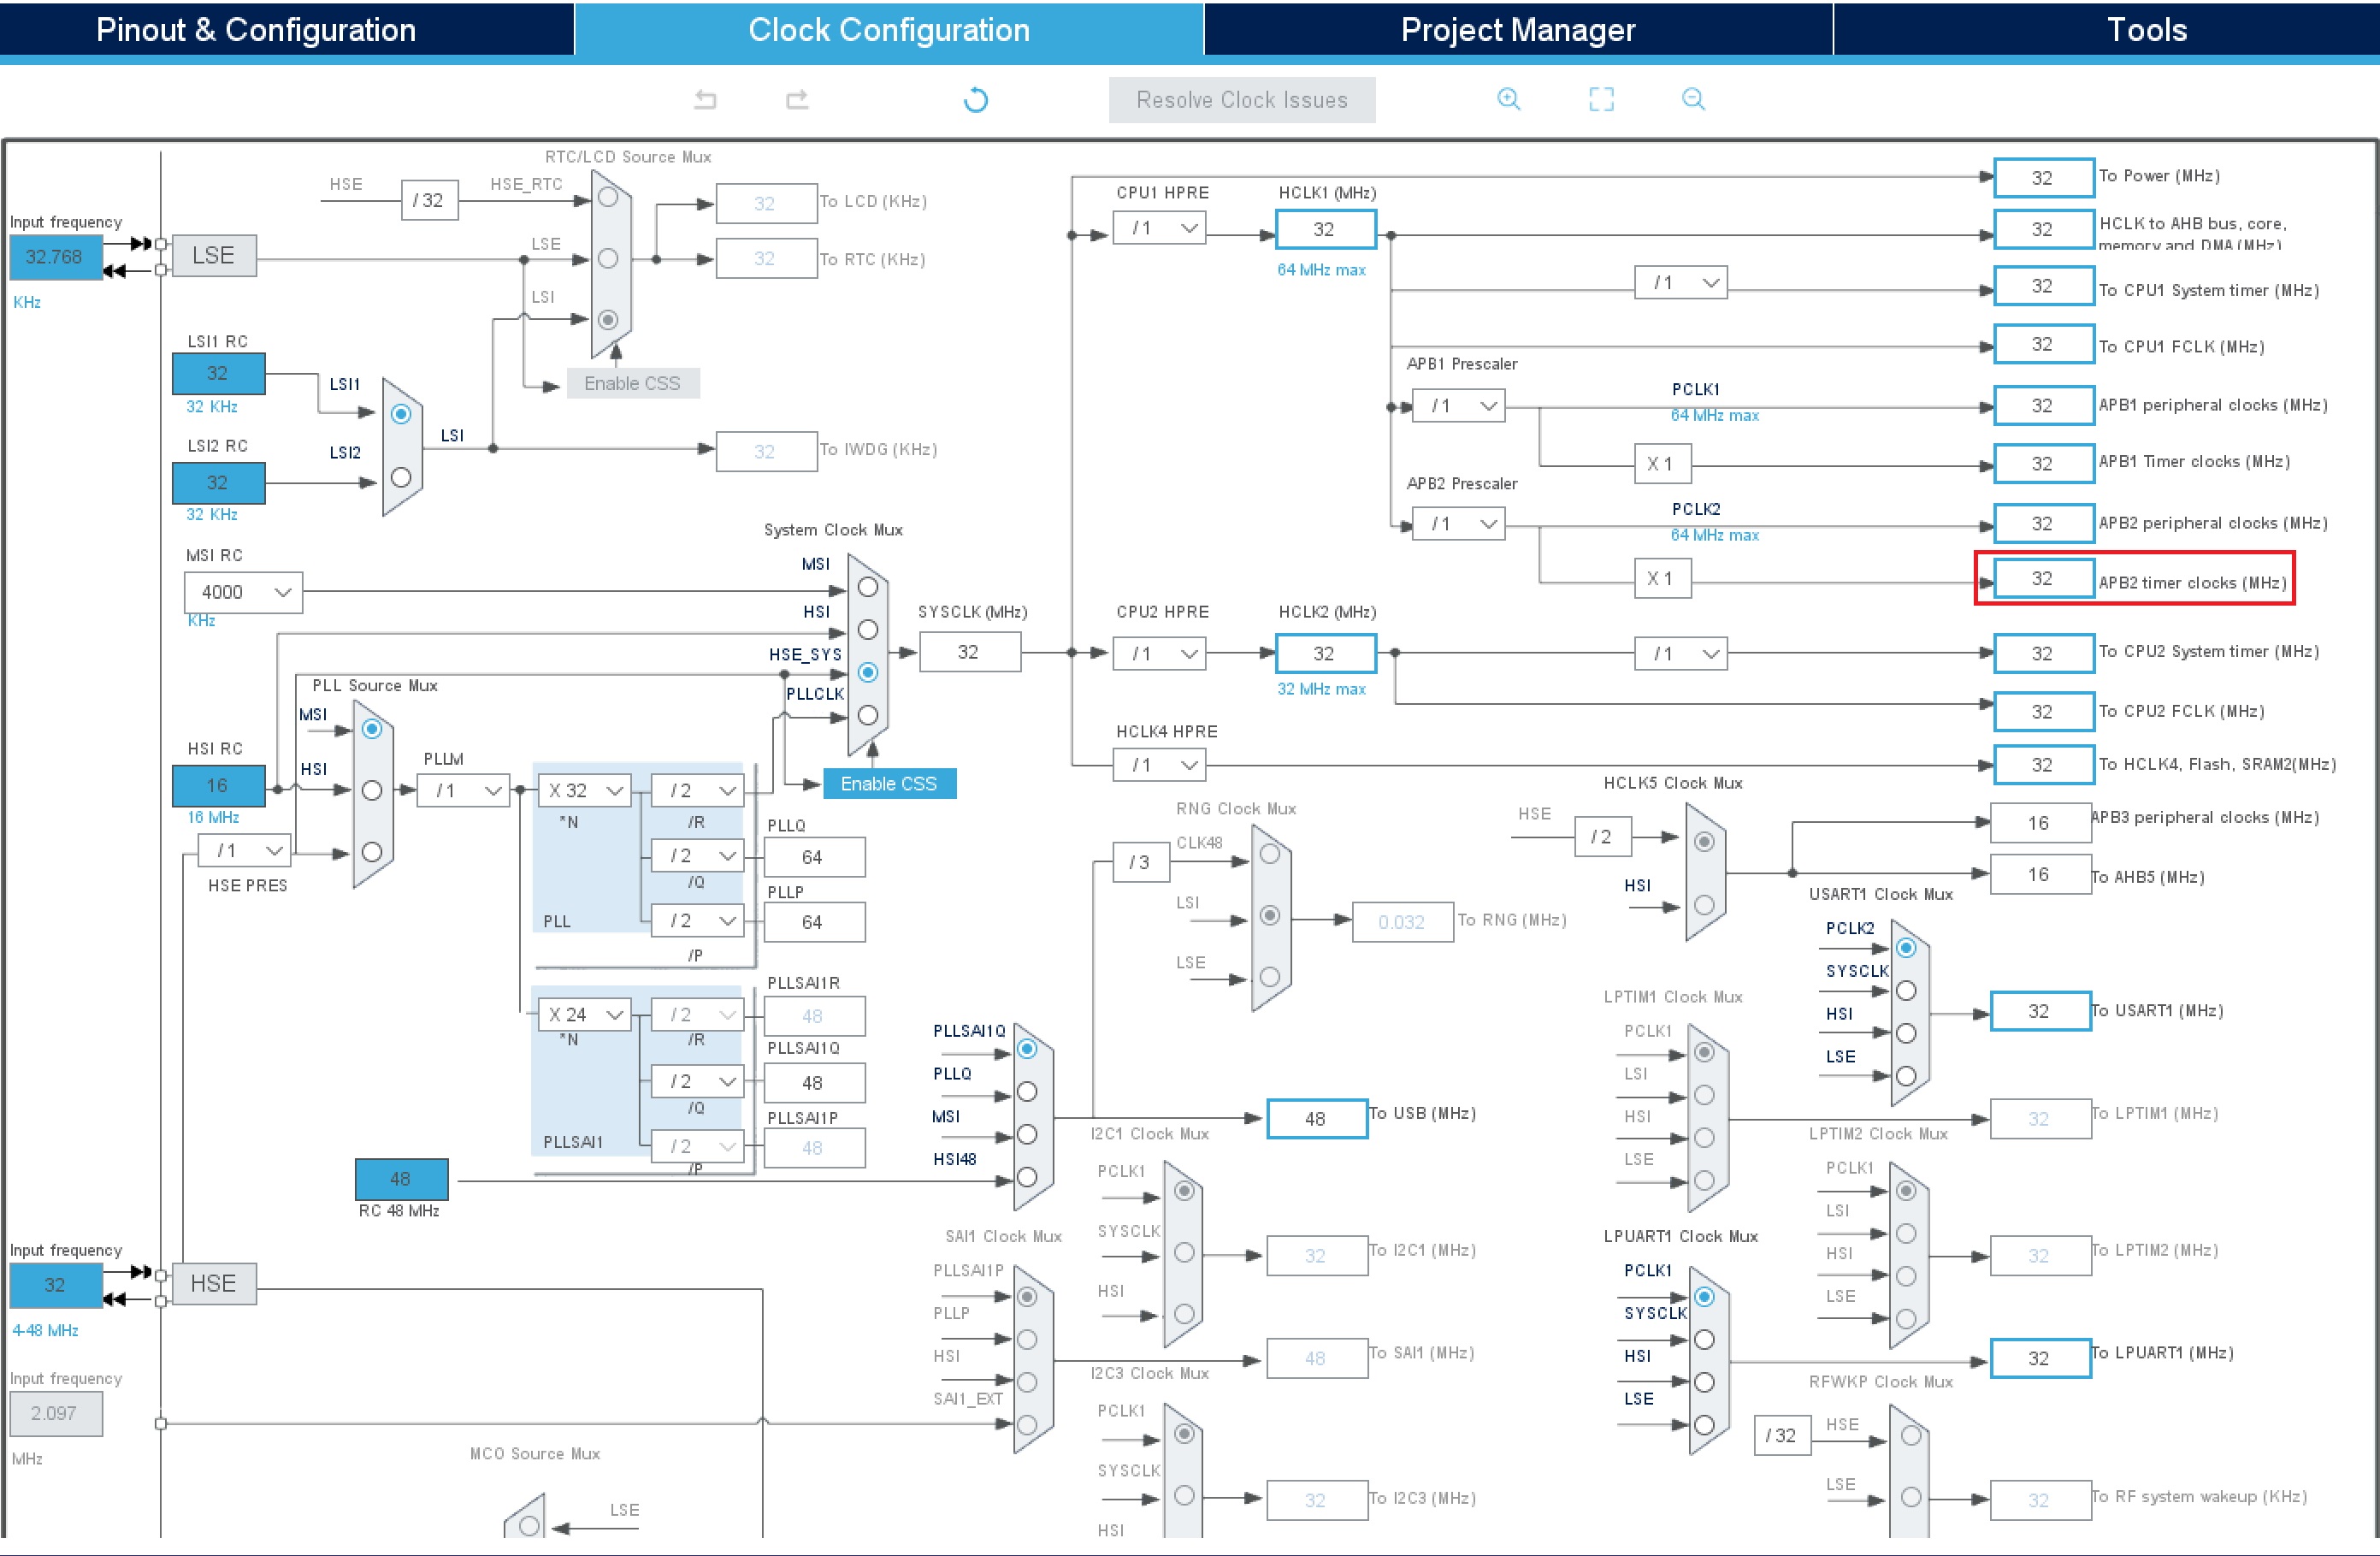
Task: Click the blue Enable CSS button
Action: [888, 784]
